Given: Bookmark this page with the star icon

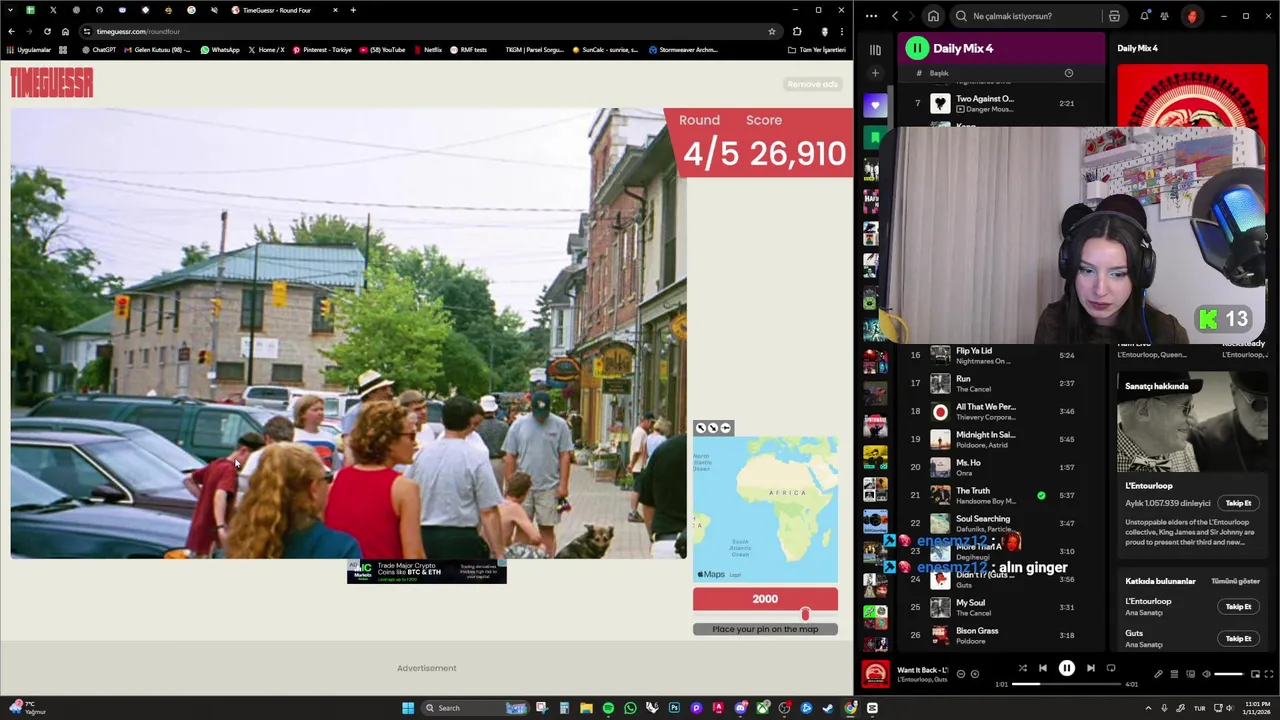Looking at the screenshot, I should point(772,31).
